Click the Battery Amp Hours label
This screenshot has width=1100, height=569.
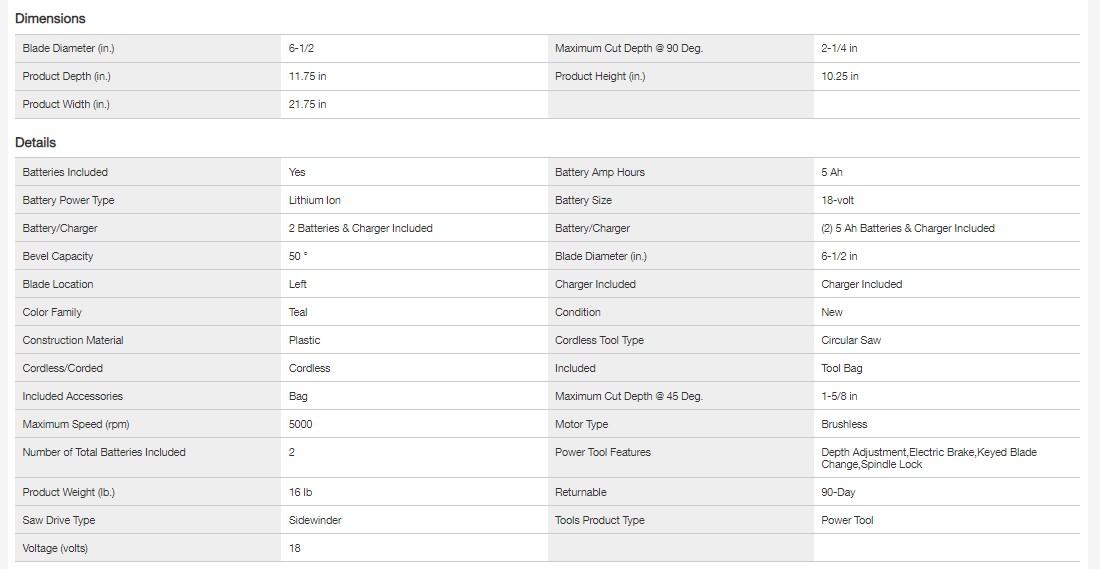pyautogui.click(x=600, y=172)
